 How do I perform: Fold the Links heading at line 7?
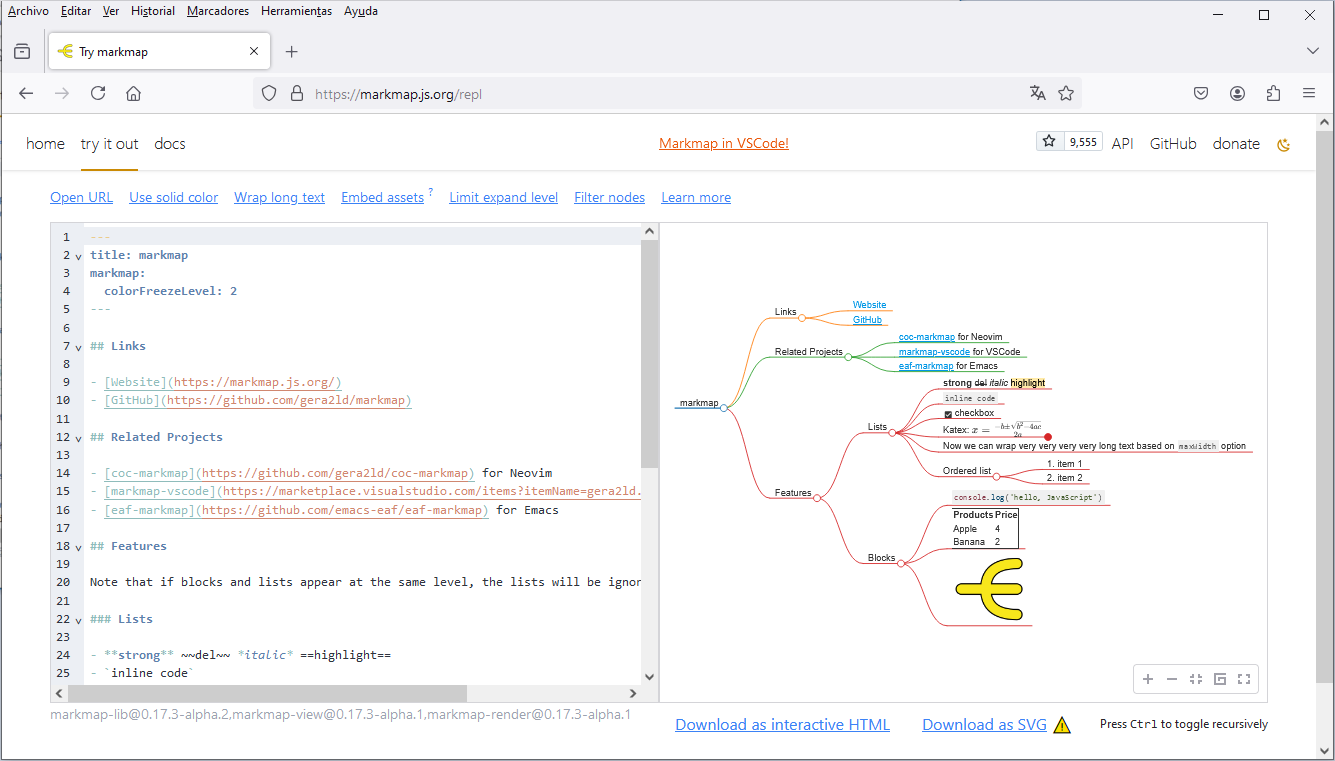click(x=77, y=345)
